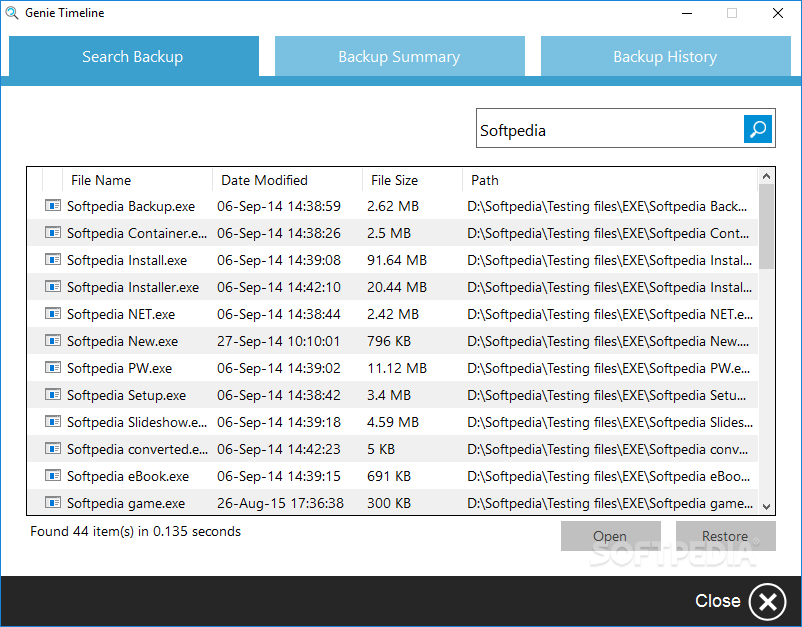
Task: Click the Genie Timeline title bar icon
Action: pos(11,13)
